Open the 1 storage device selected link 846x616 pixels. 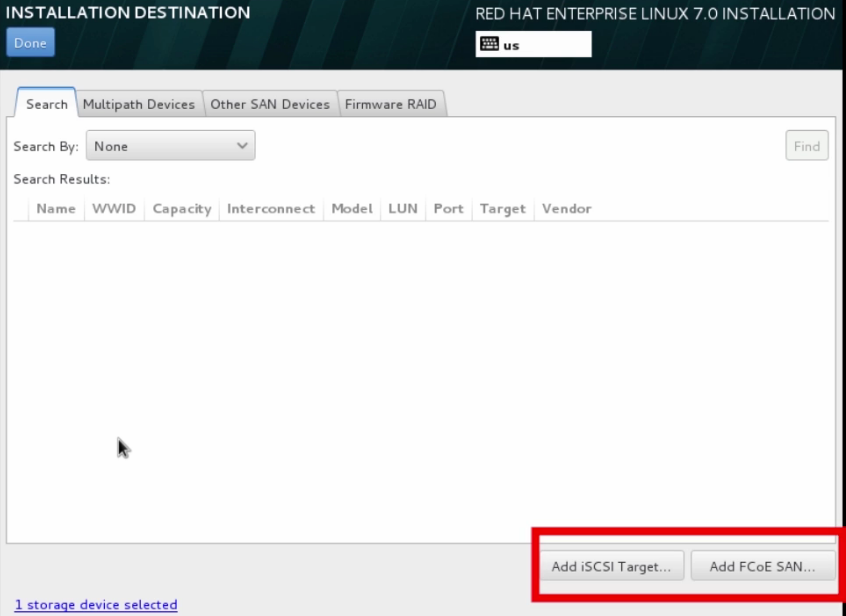(x=96, y=605)
